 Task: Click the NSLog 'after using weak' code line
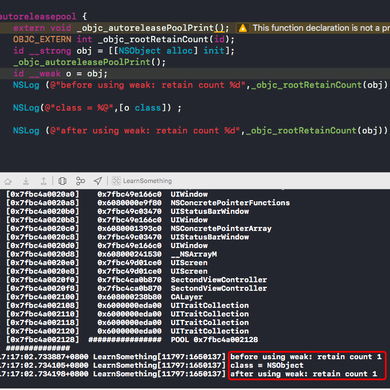[x=201, y=131]
